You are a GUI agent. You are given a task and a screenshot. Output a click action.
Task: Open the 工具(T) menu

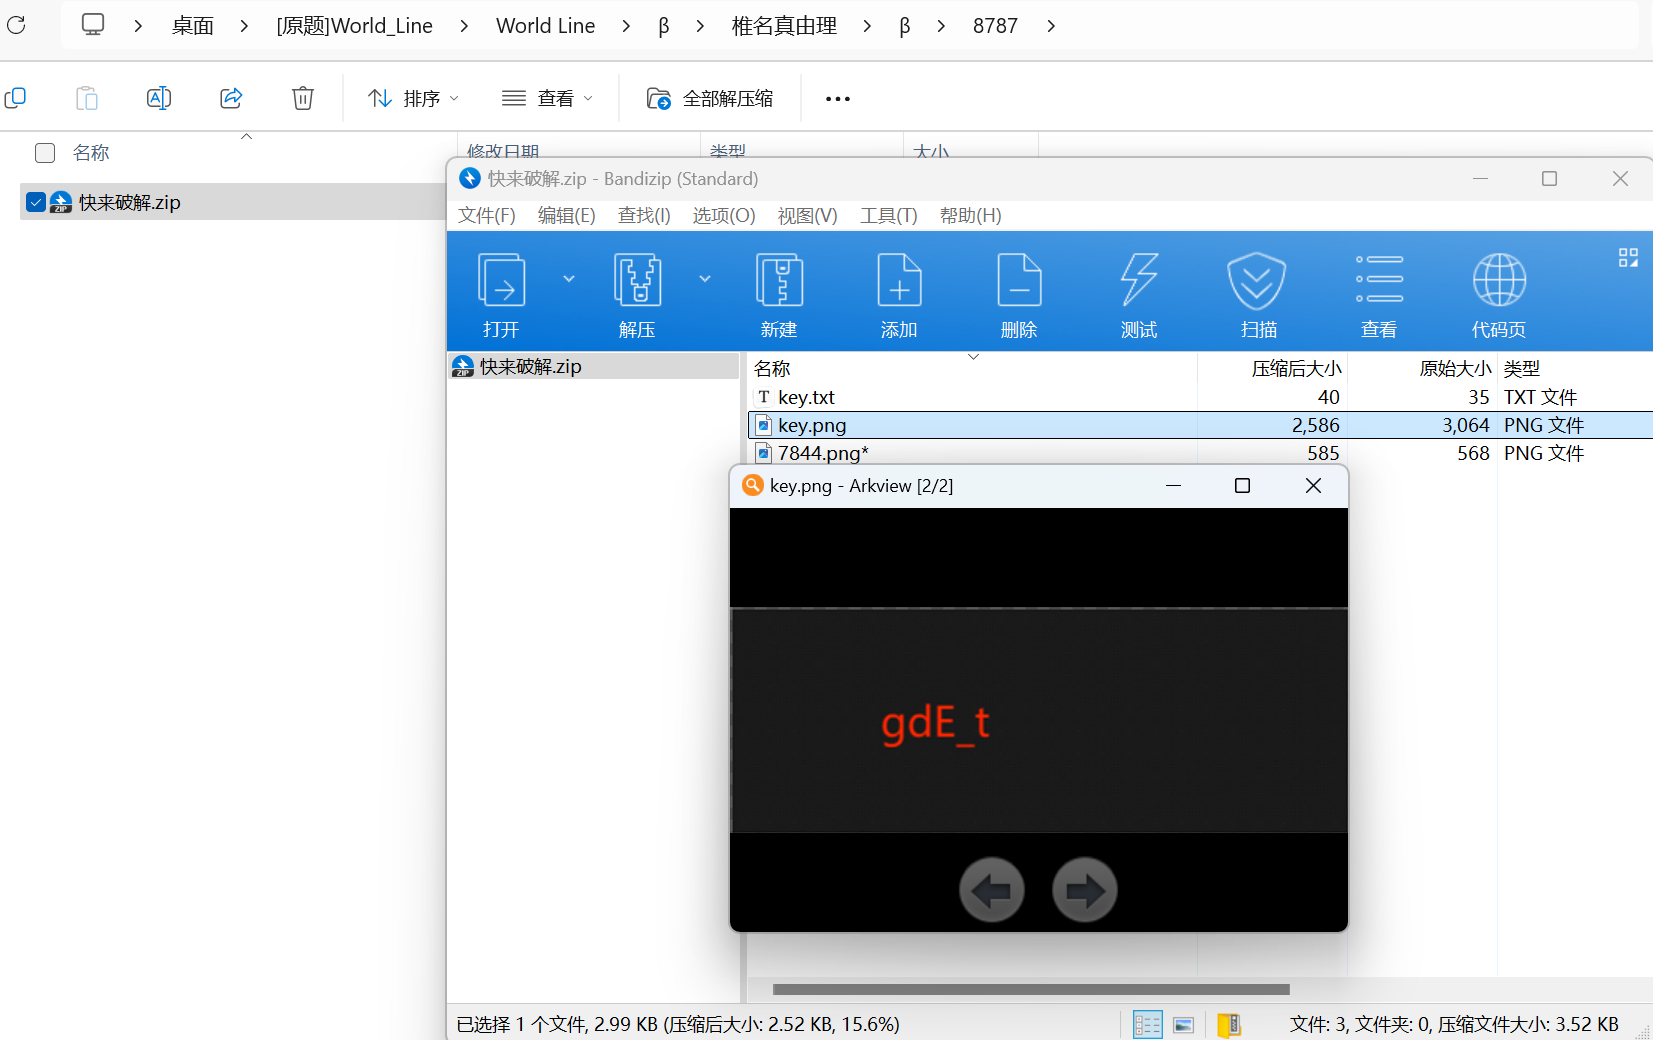click(889, 216)
